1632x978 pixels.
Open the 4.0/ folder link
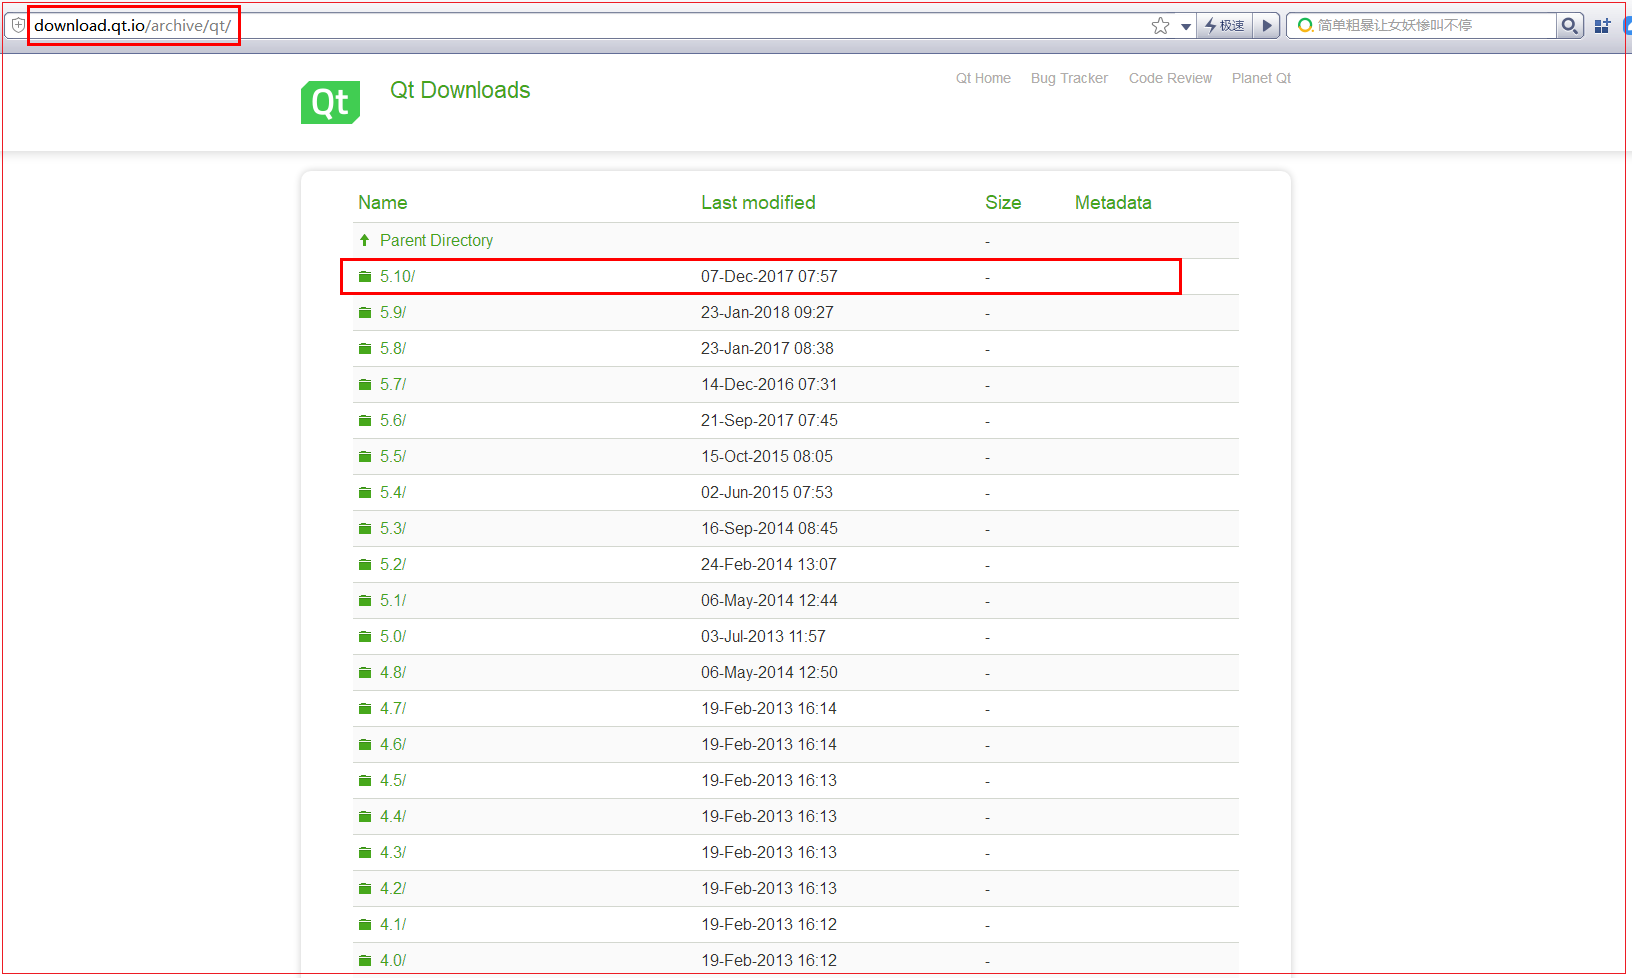pos(393,961)
